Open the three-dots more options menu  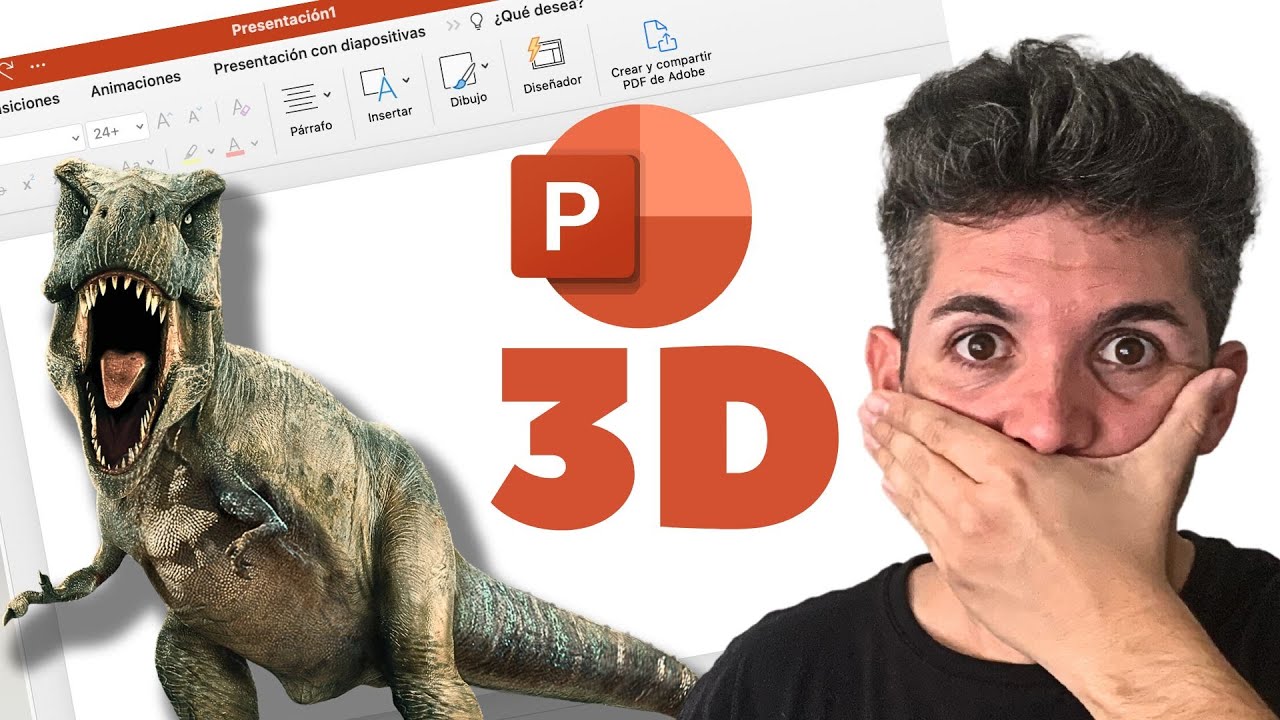(x=38, y=65)
